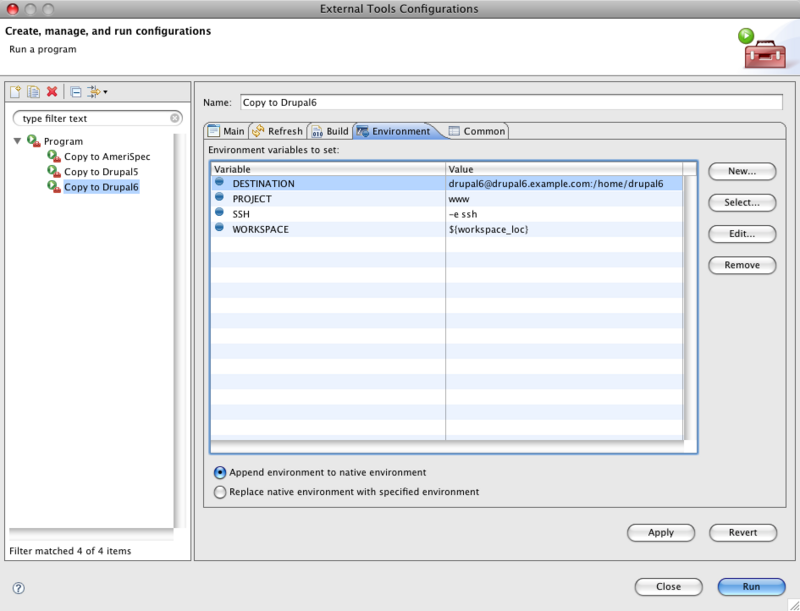Open the Refresh tab
Image resolution: width=800 pixels, height=611 pixels.
click(277, 131)
